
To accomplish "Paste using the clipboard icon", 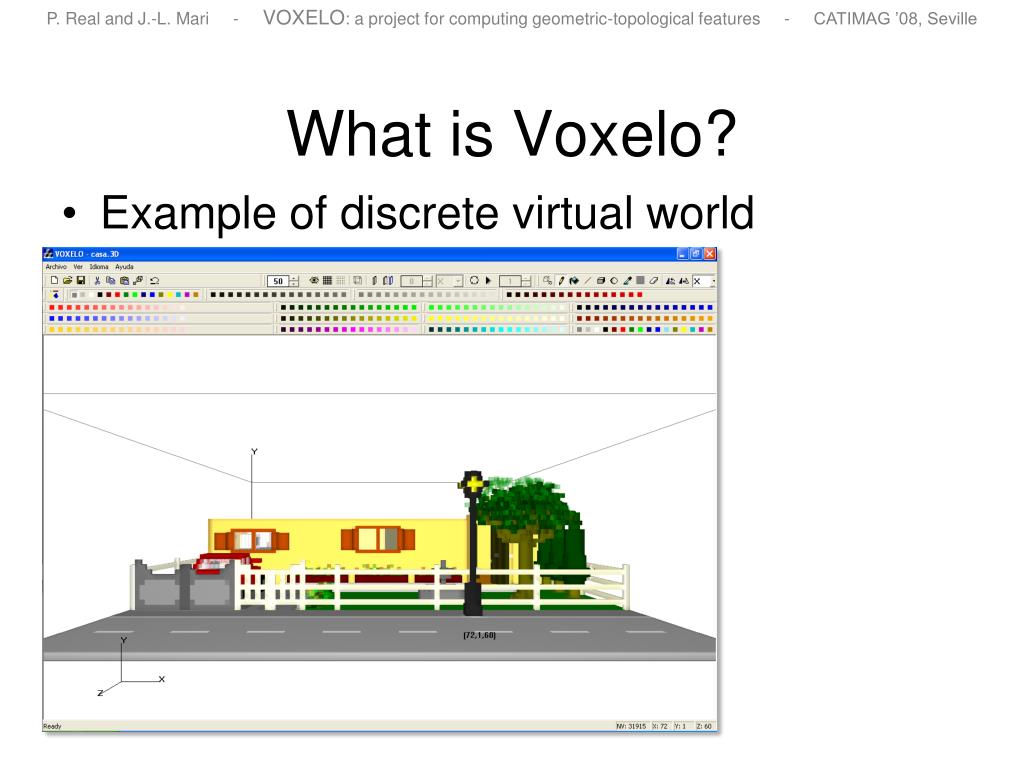I will pyautogui.click(x=124, y=281).
